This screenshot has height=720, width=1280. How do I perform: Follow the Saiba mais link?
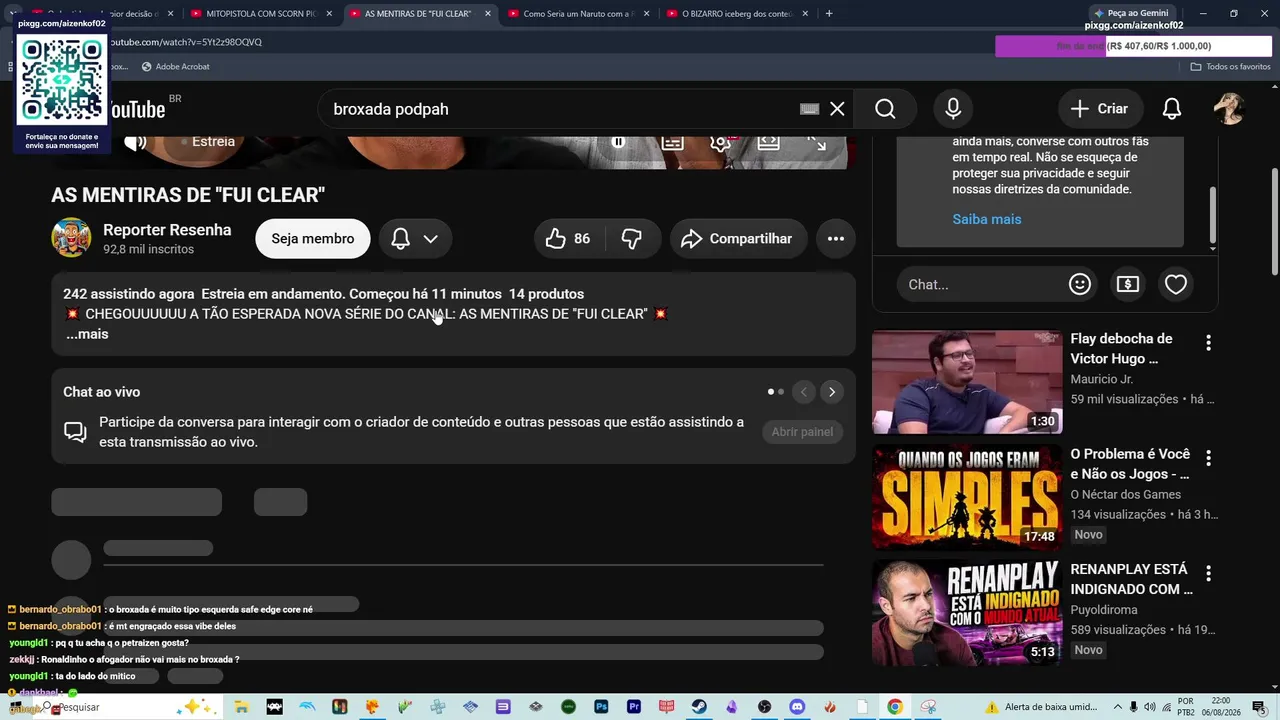[x=987, y=219]
